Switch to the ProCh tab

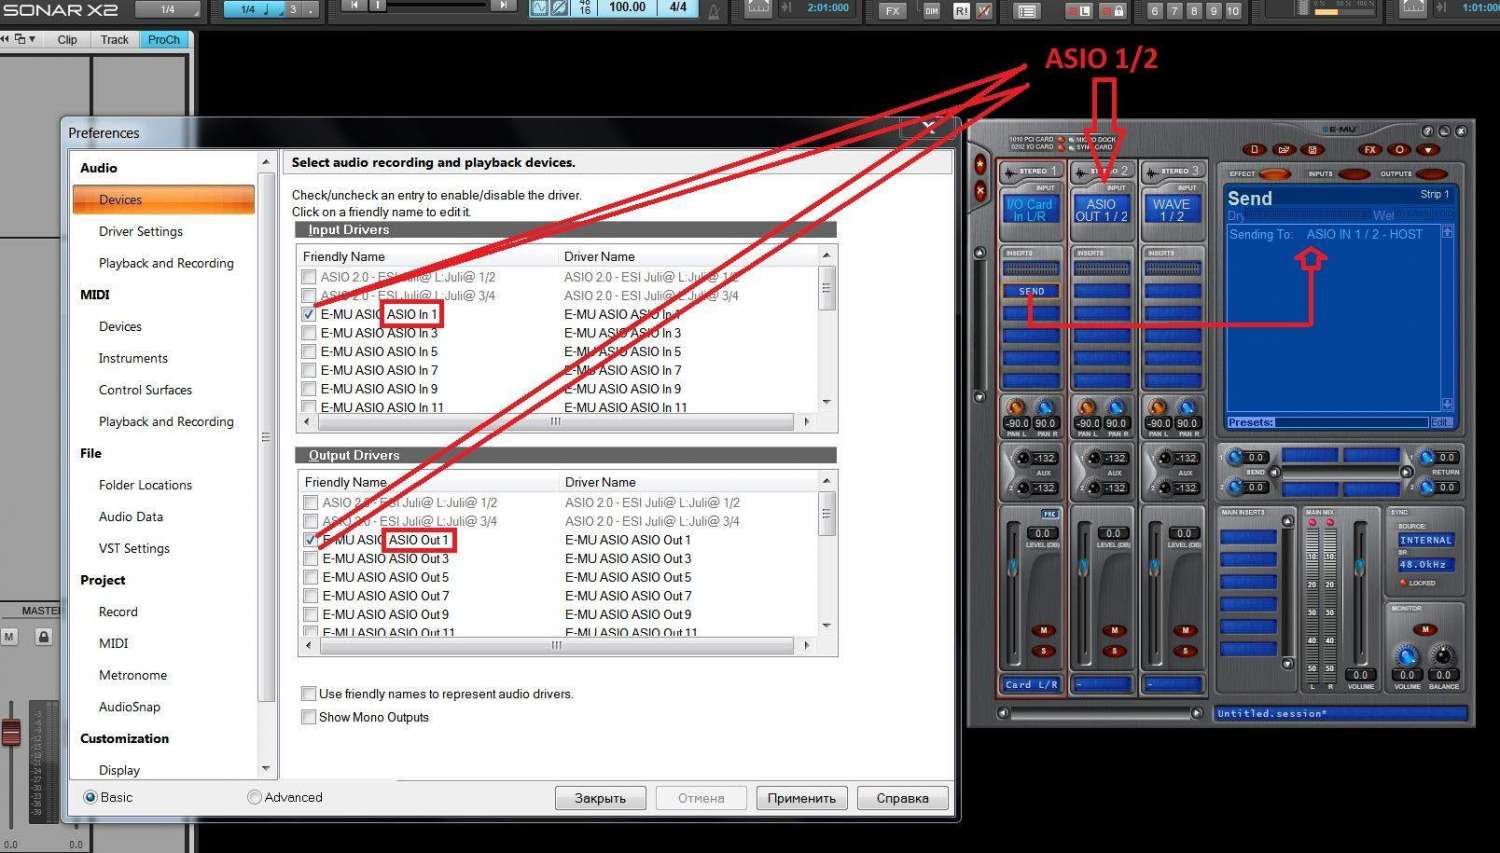[164, 40]
